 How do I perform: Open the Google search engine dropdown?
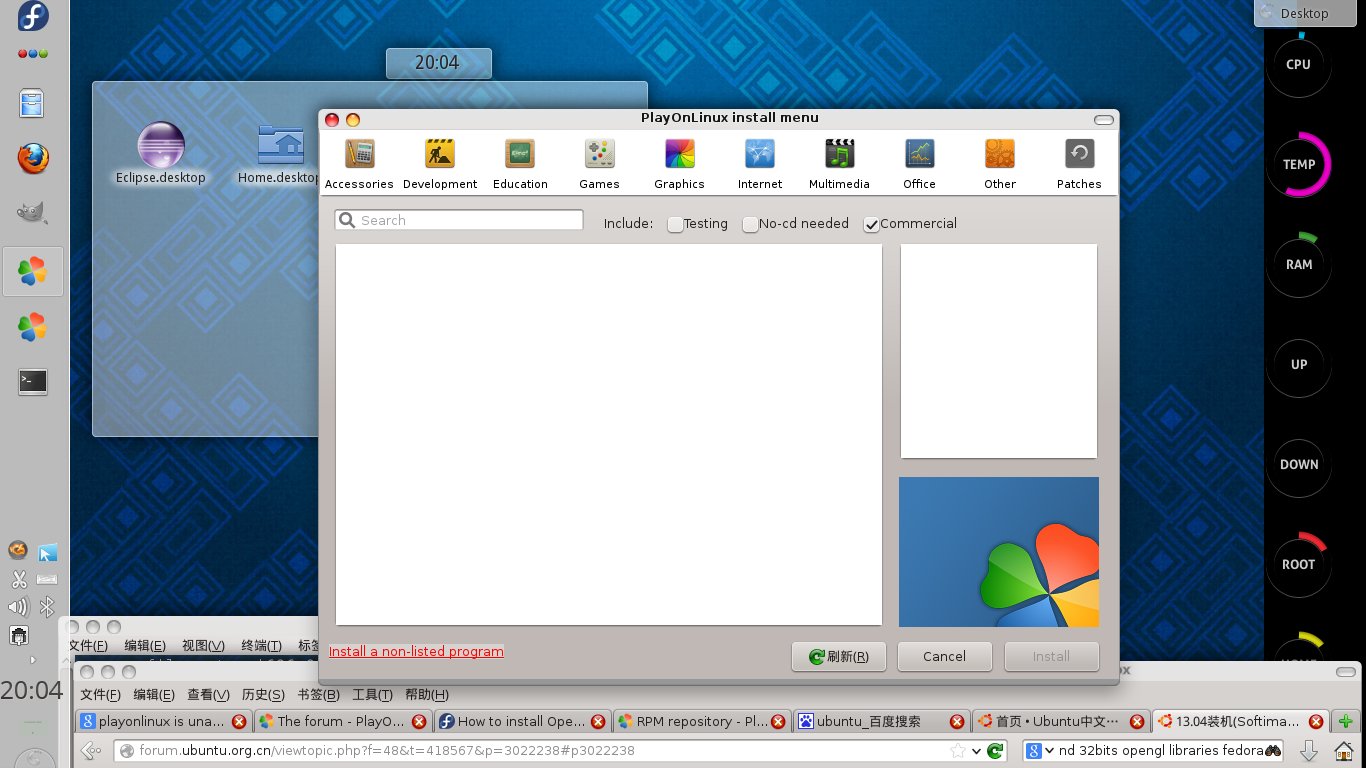tap(1041, 751)
